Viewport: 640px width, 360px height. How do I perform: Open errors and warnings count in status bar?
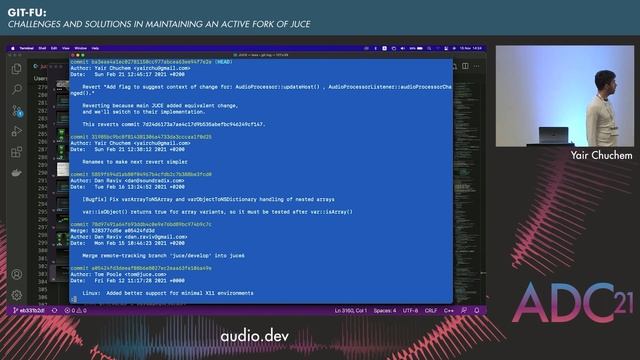76,311
